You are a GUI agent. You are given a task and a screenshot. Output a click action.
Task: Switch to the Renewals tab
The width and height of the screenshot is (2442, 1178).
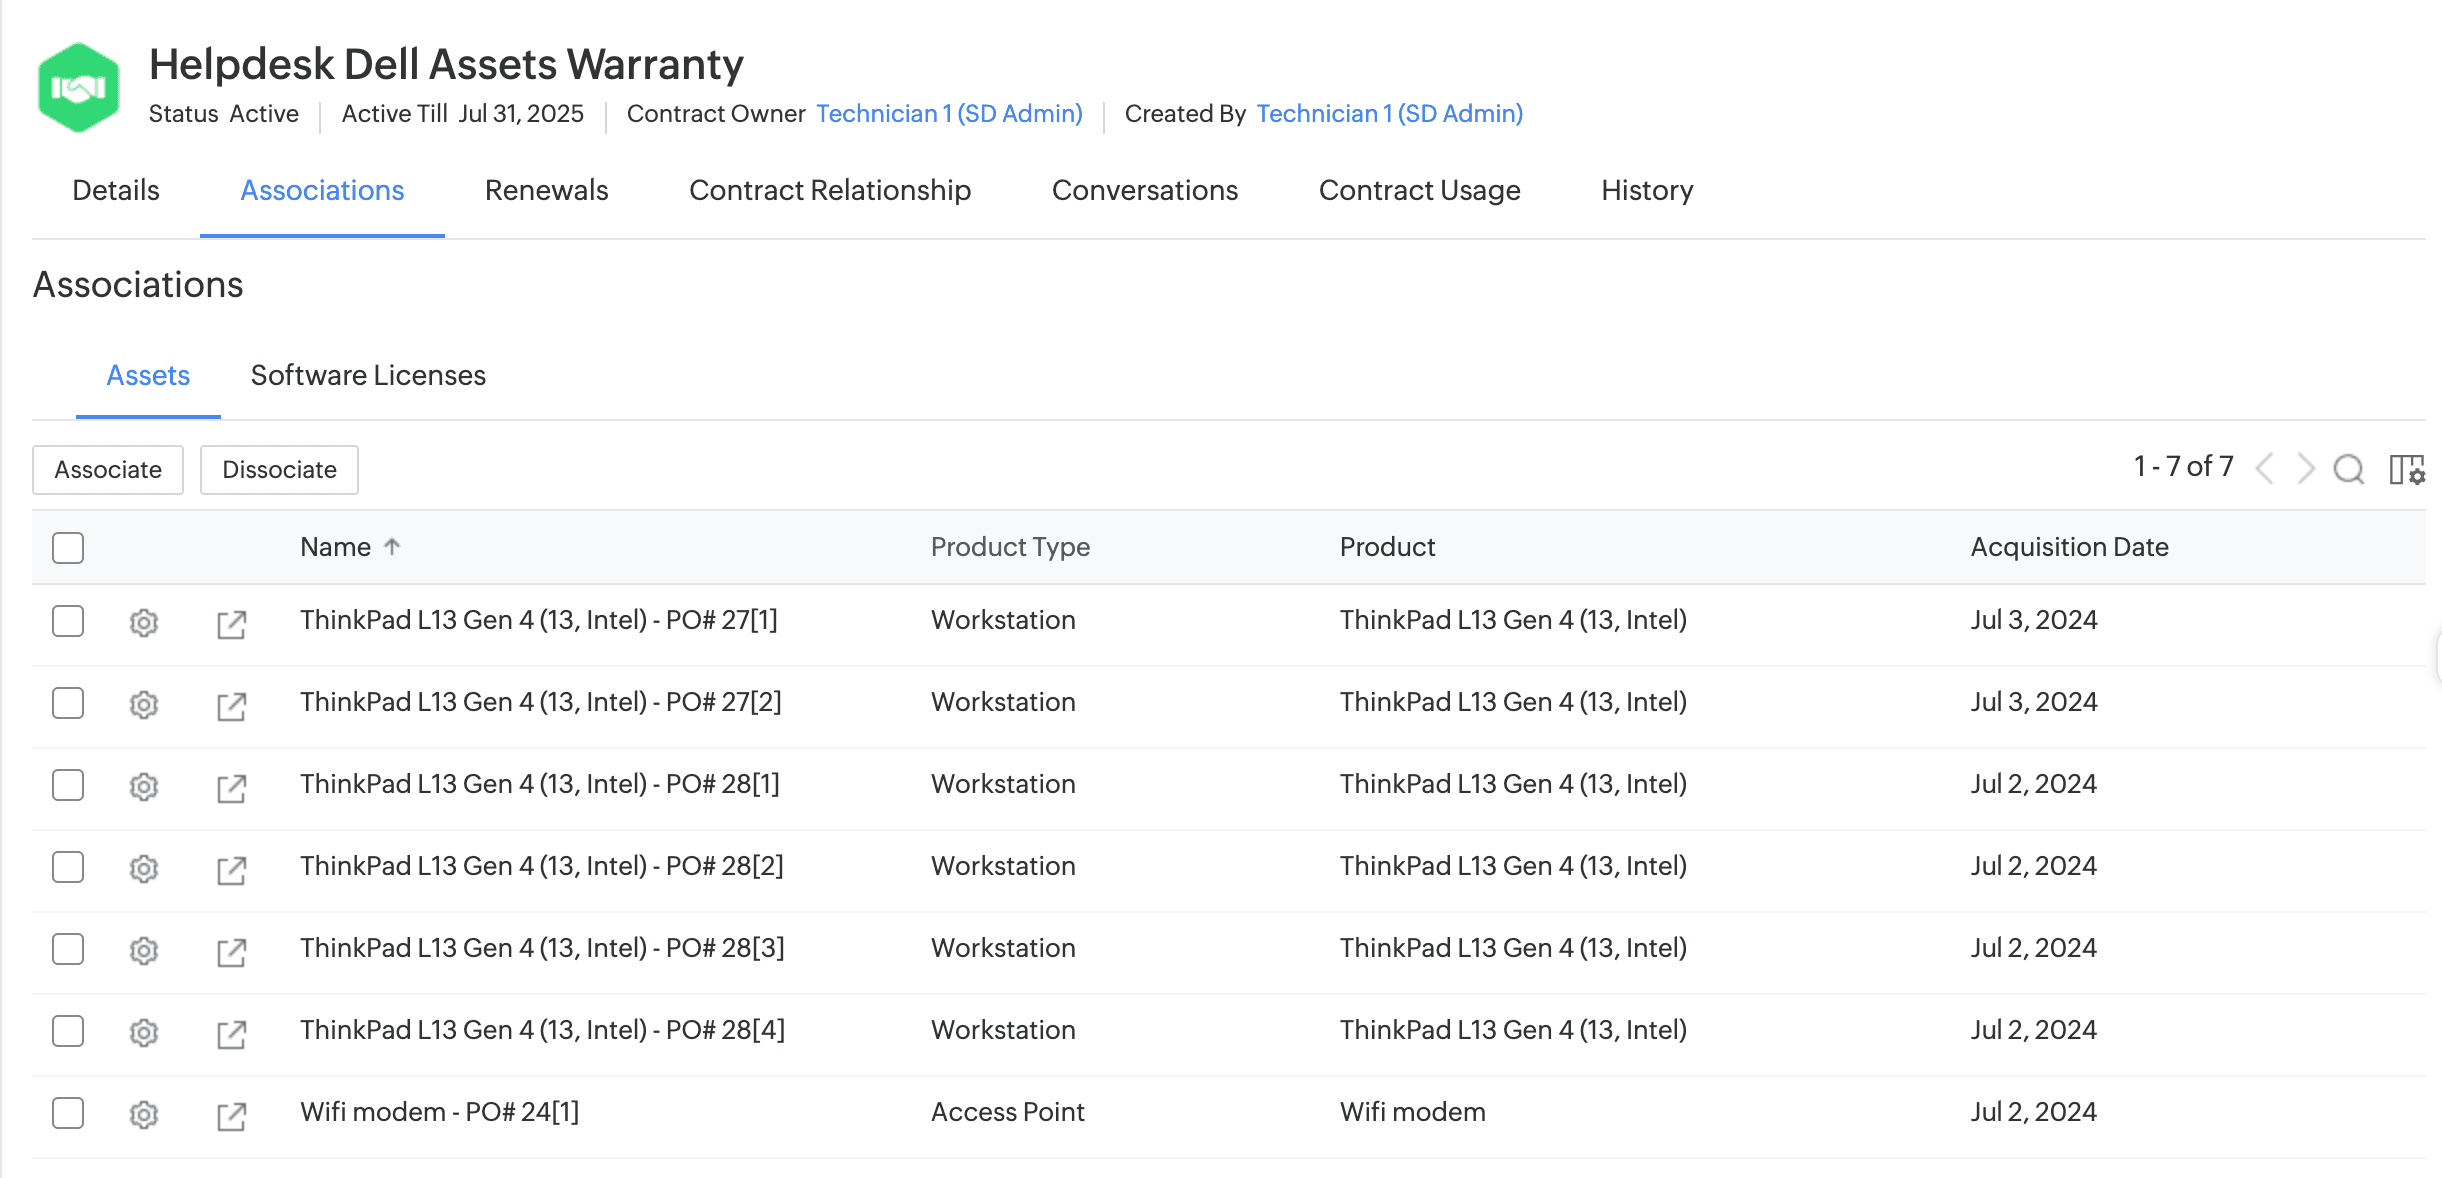click(546, 190)
